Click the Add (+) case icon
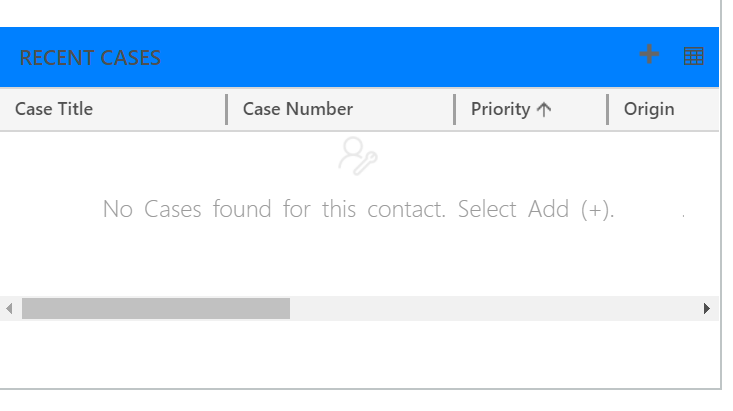733x411 pixels. [650, 55]
